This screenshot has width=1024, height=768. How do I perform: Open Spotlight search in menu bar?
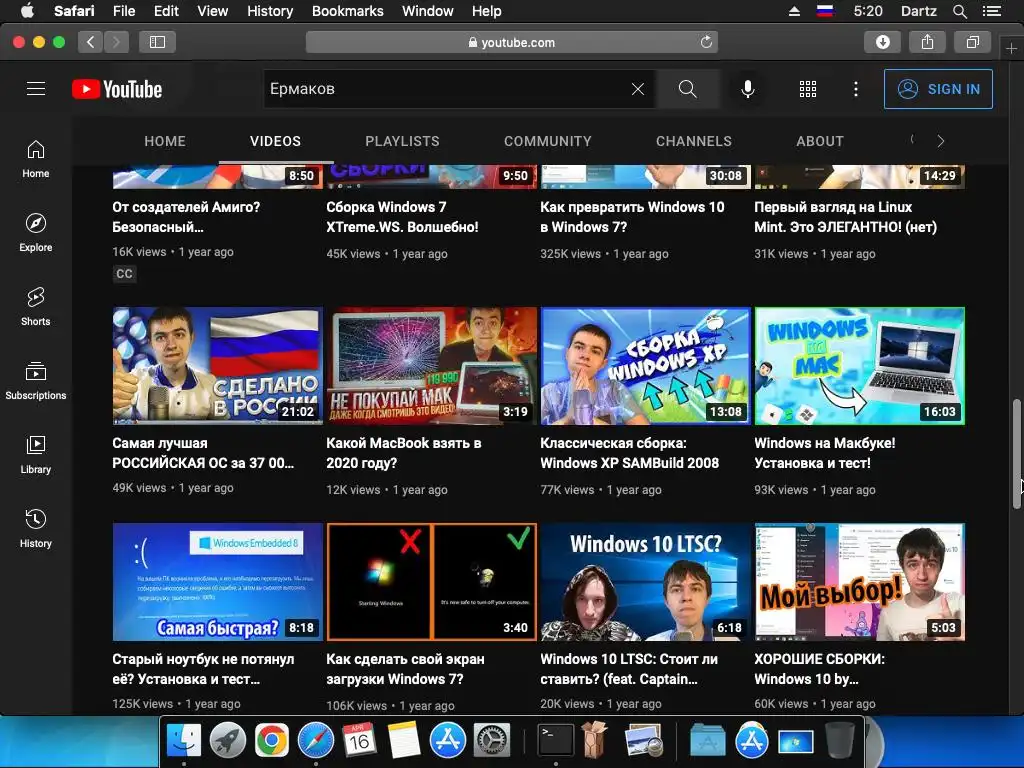(959, 11)
